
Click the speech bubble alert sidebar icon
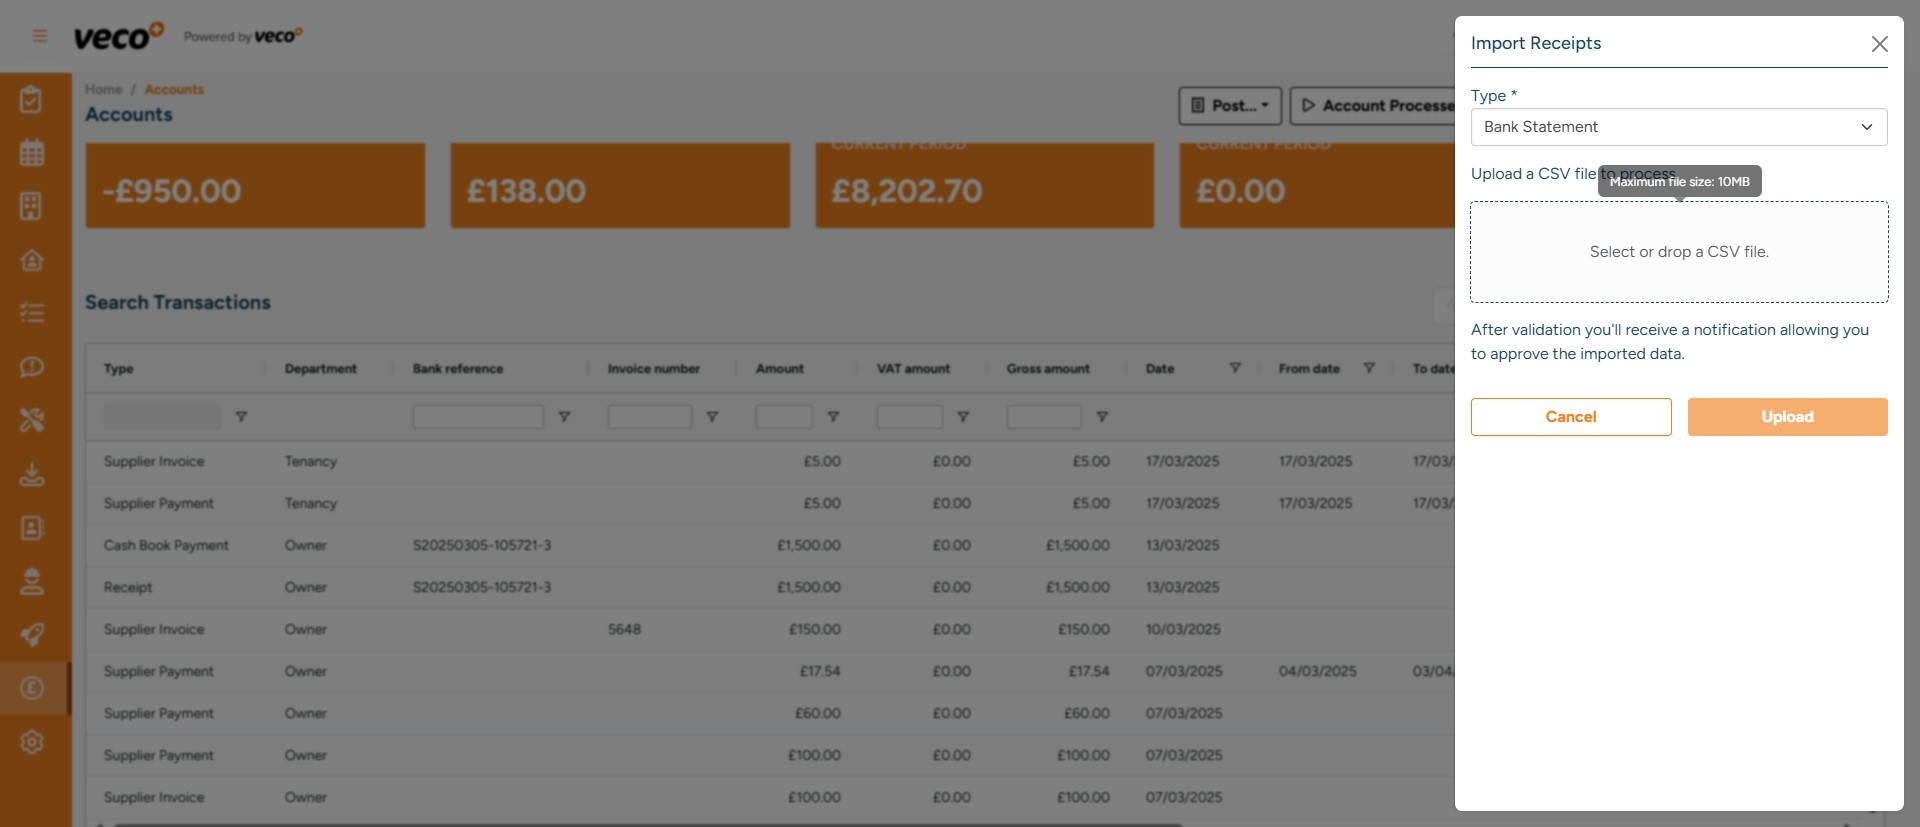(x=32, y=367)
